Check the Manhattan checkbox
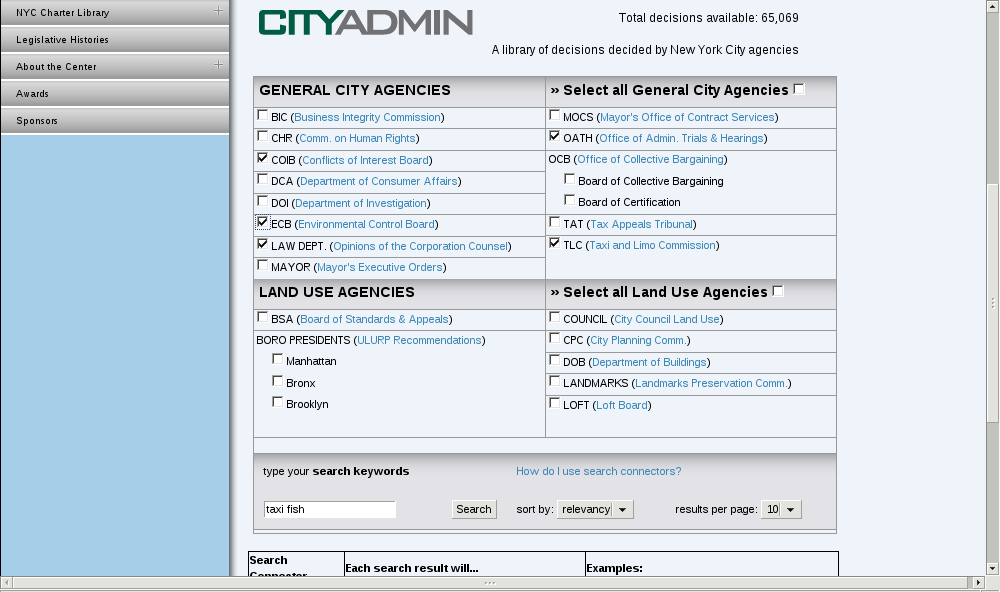This screenshot has width=1000, height=592. point(277,359)
